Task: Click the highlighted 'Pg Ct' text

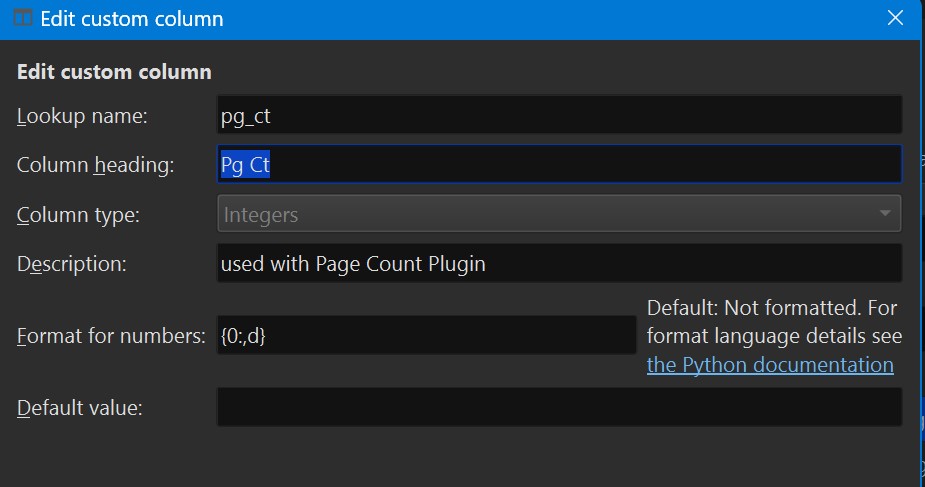Action: [245, 165]
